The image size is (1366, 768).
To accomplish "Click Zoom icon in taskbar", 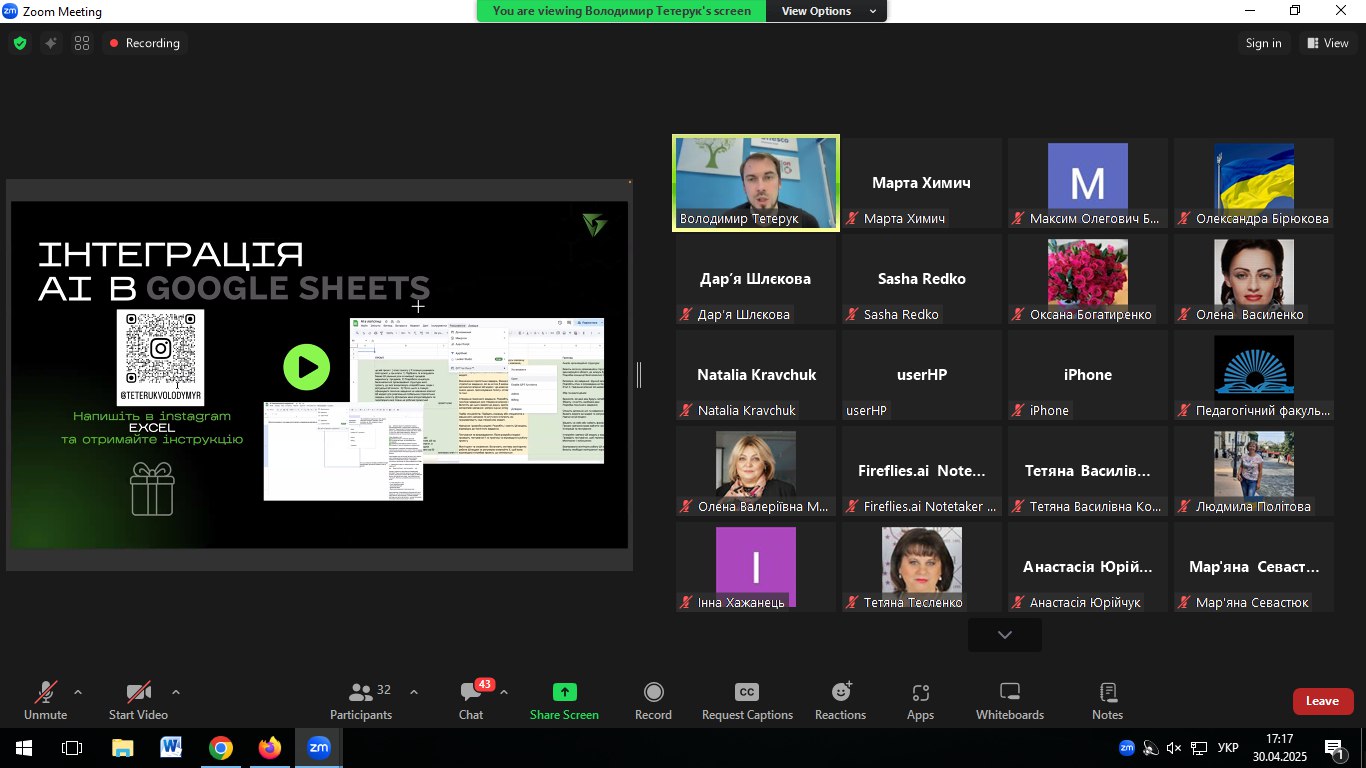I will (x=318, y=748).
